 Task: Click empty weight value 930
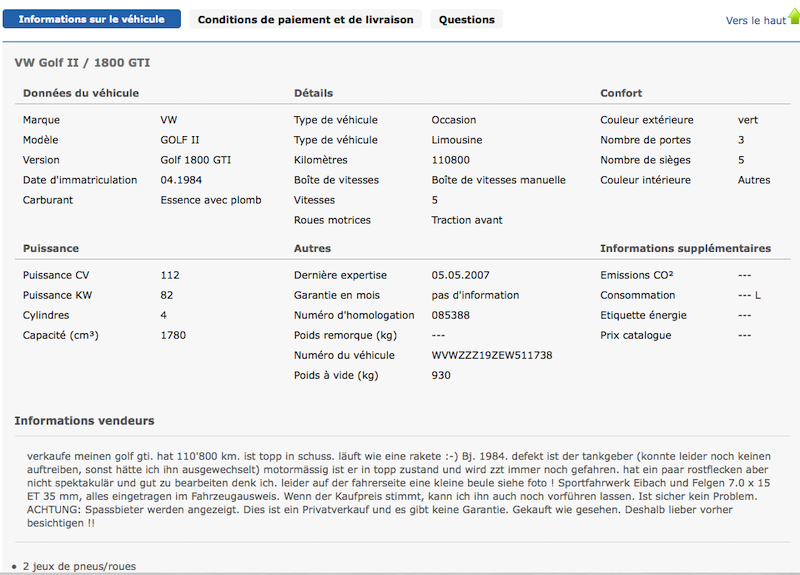click(441, 375)
